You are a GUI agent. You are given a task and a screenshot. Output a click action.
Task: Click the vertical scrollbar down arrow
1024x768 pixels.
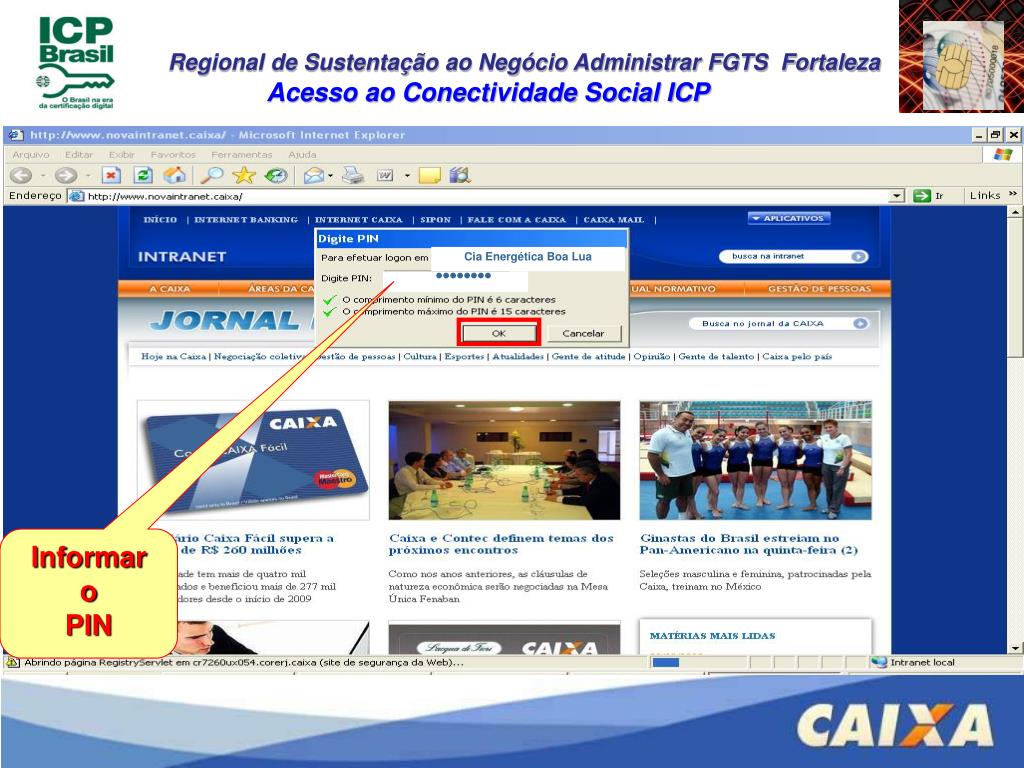(x=1015, y=648)
